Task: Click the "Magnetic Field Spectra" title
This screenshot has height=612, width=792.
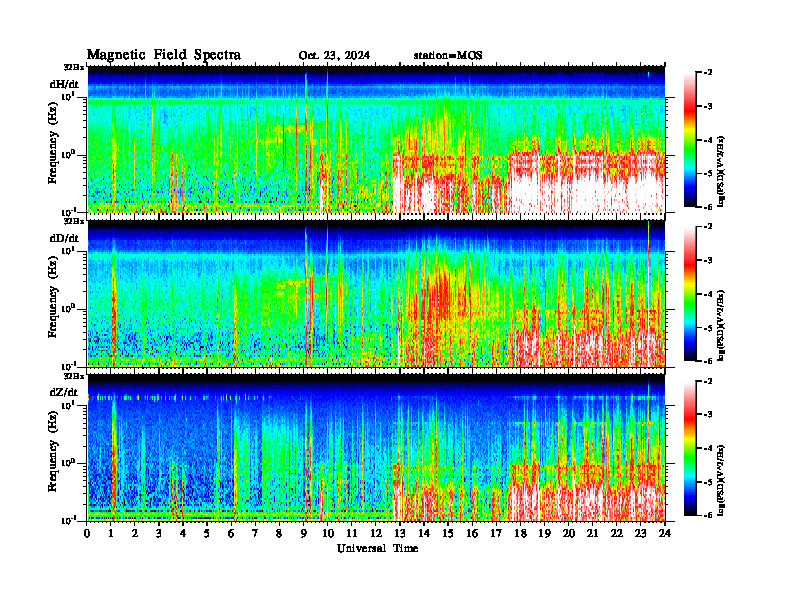Action: (x=164, y=55)
